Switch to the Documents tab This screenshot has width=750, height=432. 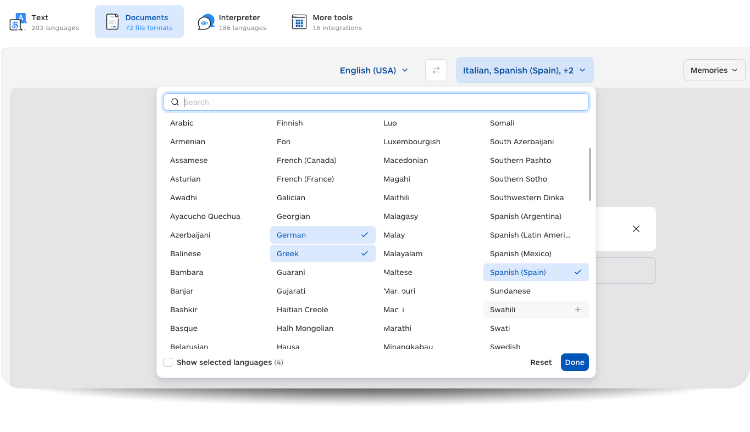tap(139, 22)
